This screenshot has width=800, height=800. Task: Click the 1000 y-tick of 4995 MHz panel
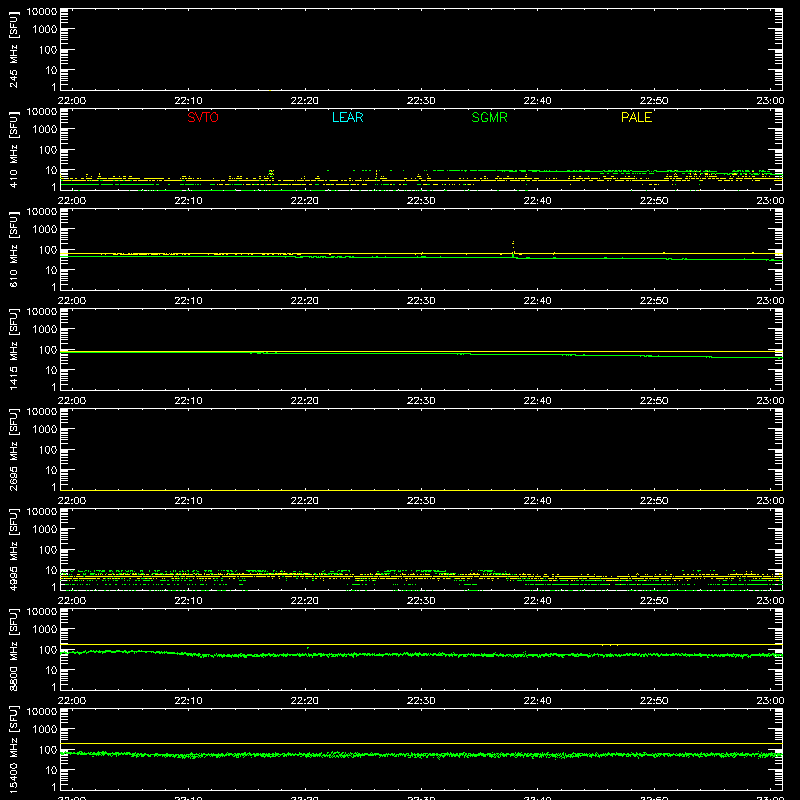point(45,530)
